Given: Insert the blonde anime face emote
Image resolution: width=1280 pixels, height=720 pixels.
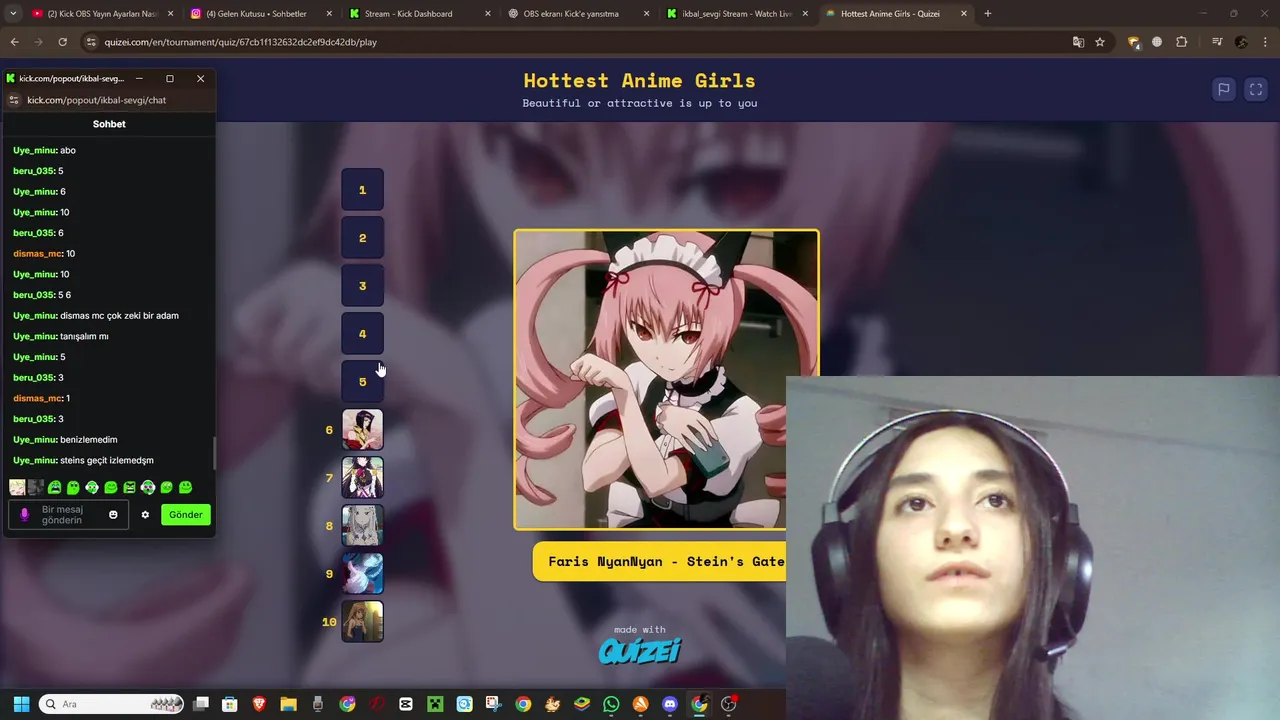Looking at the screenshot, I should tap(17, 488).
